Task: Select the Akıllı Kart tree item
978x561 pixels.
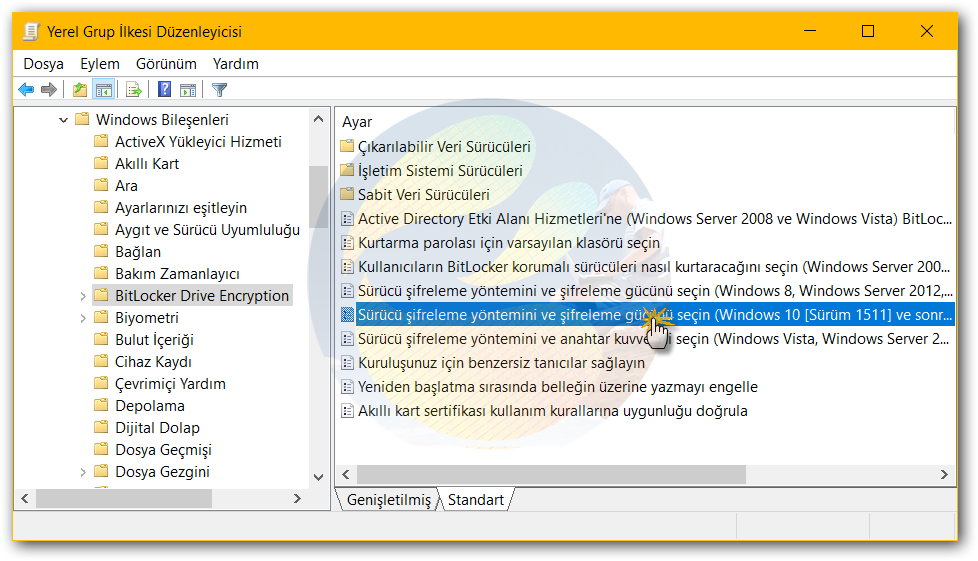Action: coord(147,163)
